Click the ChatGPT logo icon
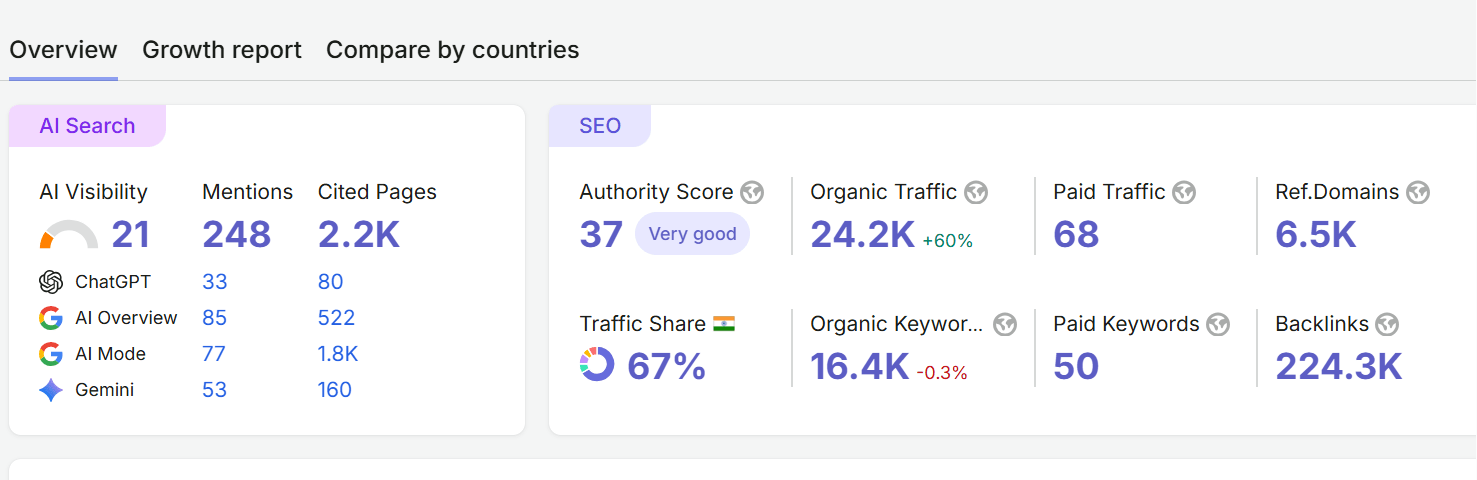This screenshot has height=480, width=1477. [x=51, y=282]
